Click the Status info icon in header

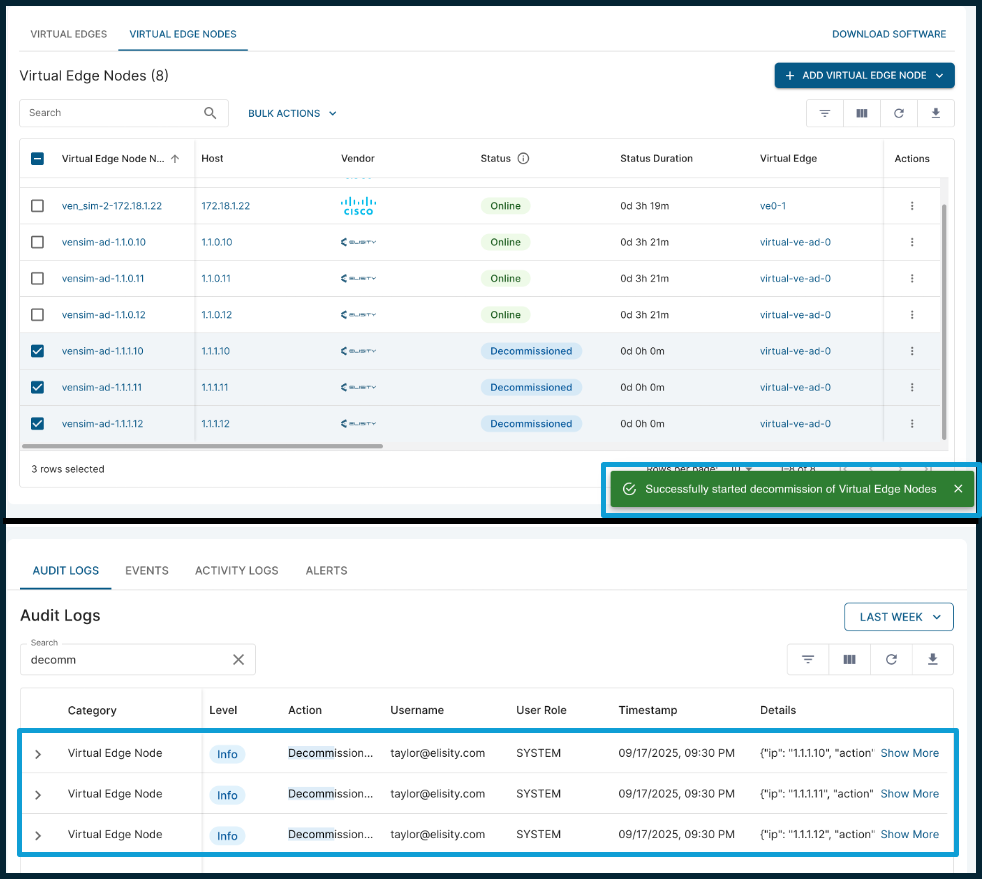(x=524, y=158)
